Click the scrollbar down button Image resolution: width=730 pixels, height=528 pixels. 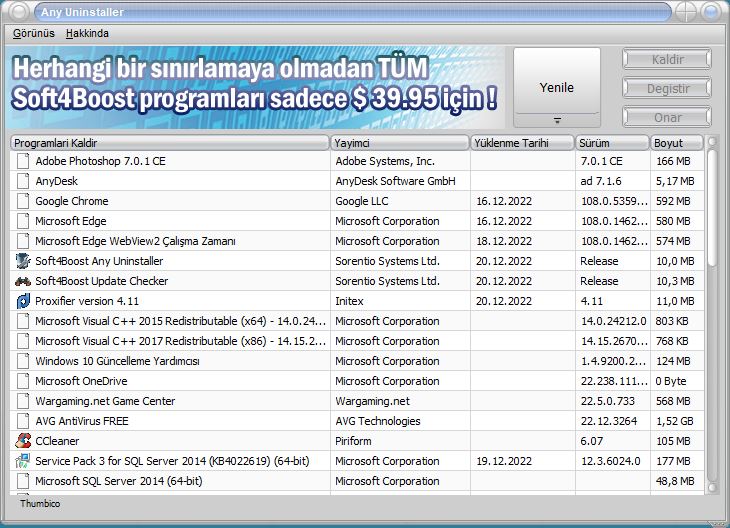coord(712,487)
